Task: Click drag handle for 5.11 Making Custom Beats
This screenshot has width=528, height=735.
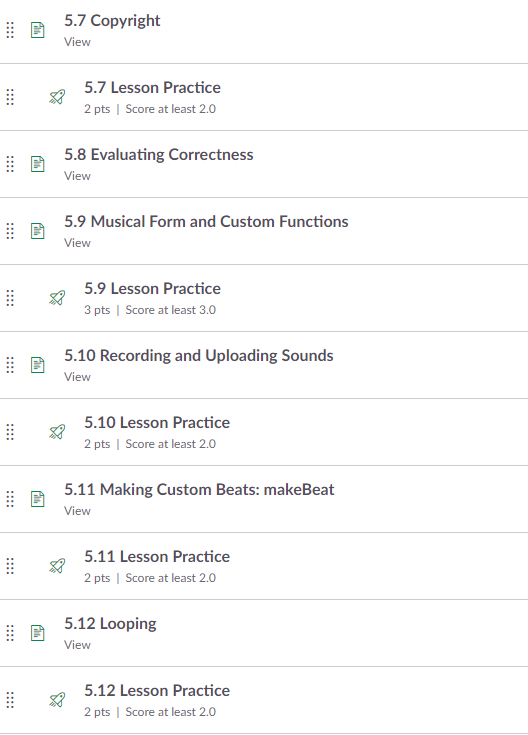Action: click(x=10, y=499)
